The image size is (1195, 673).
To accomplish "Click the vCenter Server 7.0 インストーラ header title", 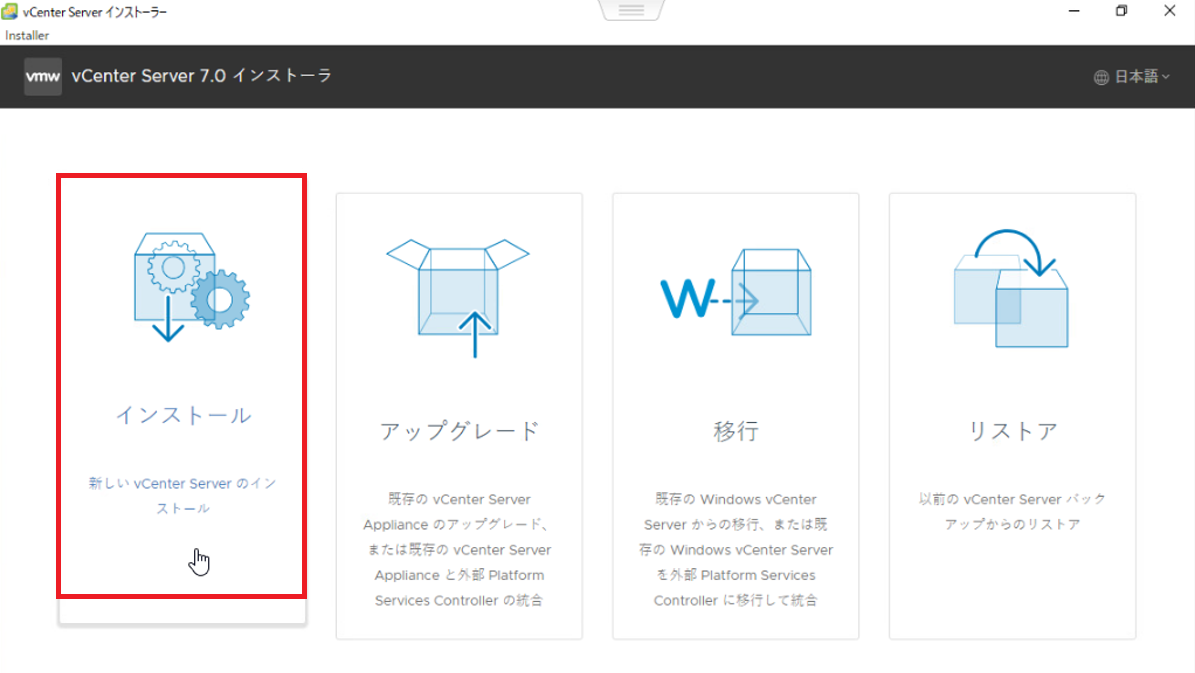I will [x=201, y=76].
